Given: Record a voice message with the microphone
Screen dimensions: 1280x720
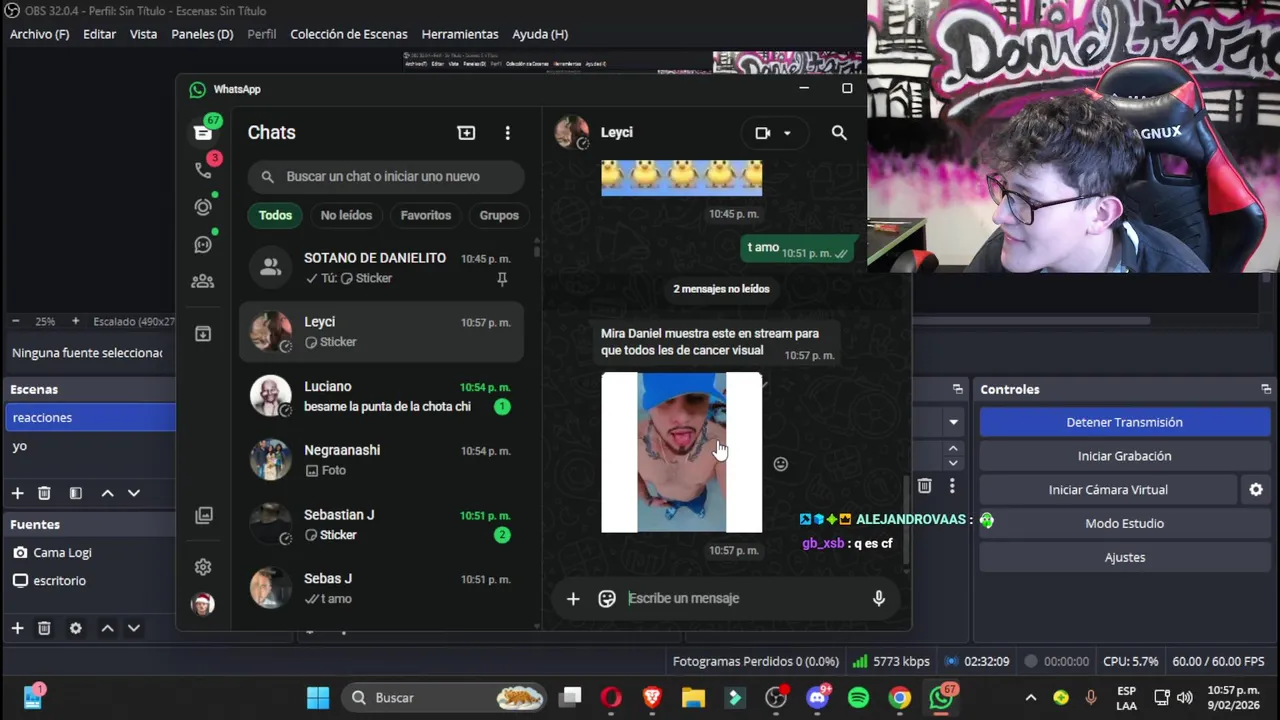Looking at the screenshot, I should [x=879, y=598].
